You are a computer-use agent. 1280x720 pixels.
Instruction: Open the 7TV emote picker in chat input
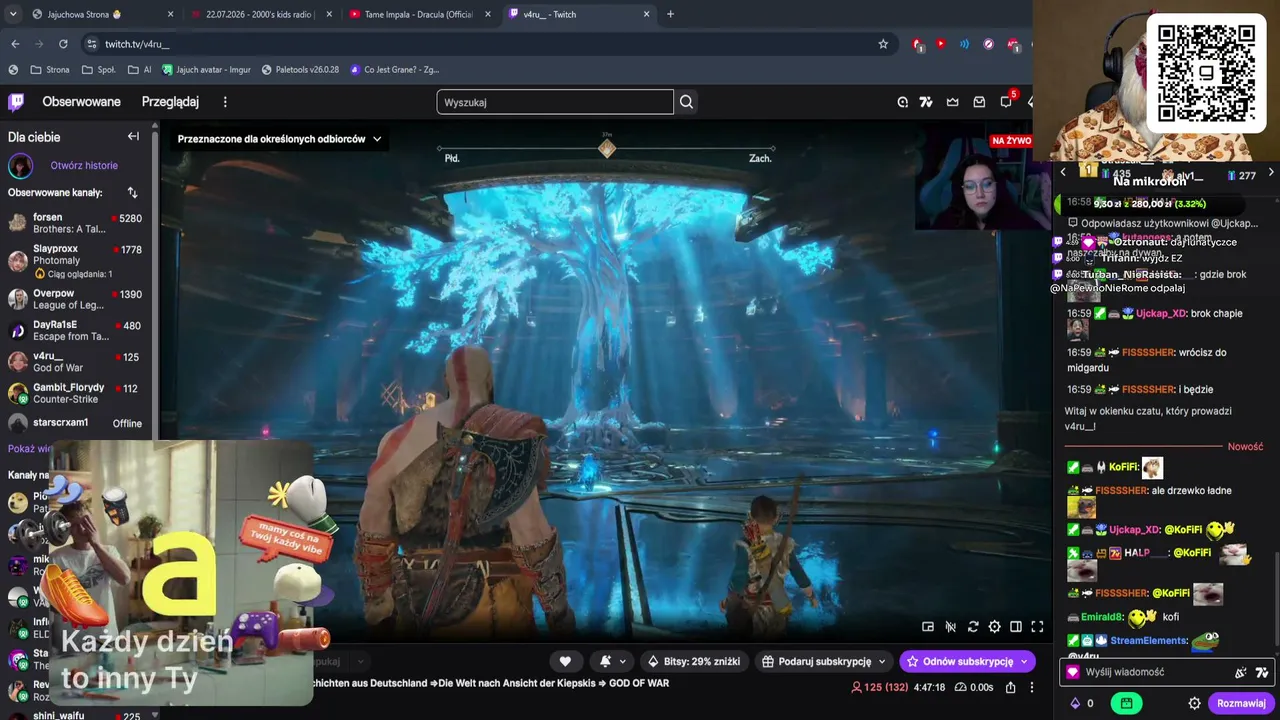tap(1262, 672)
